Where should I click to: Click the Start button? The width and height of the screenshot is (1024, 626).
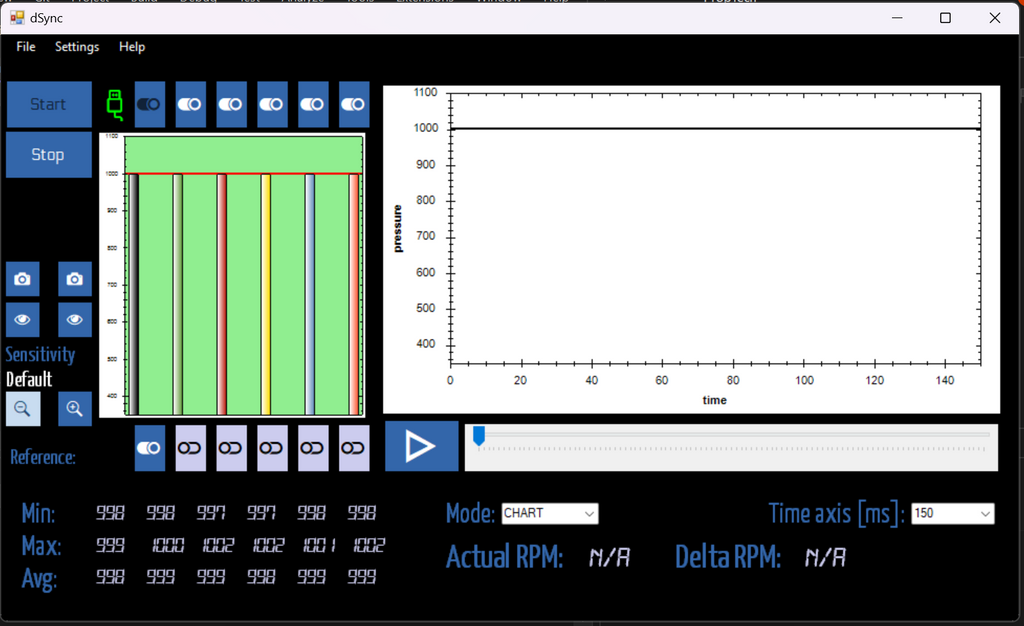pyautogui.click(x=48, y=104)
